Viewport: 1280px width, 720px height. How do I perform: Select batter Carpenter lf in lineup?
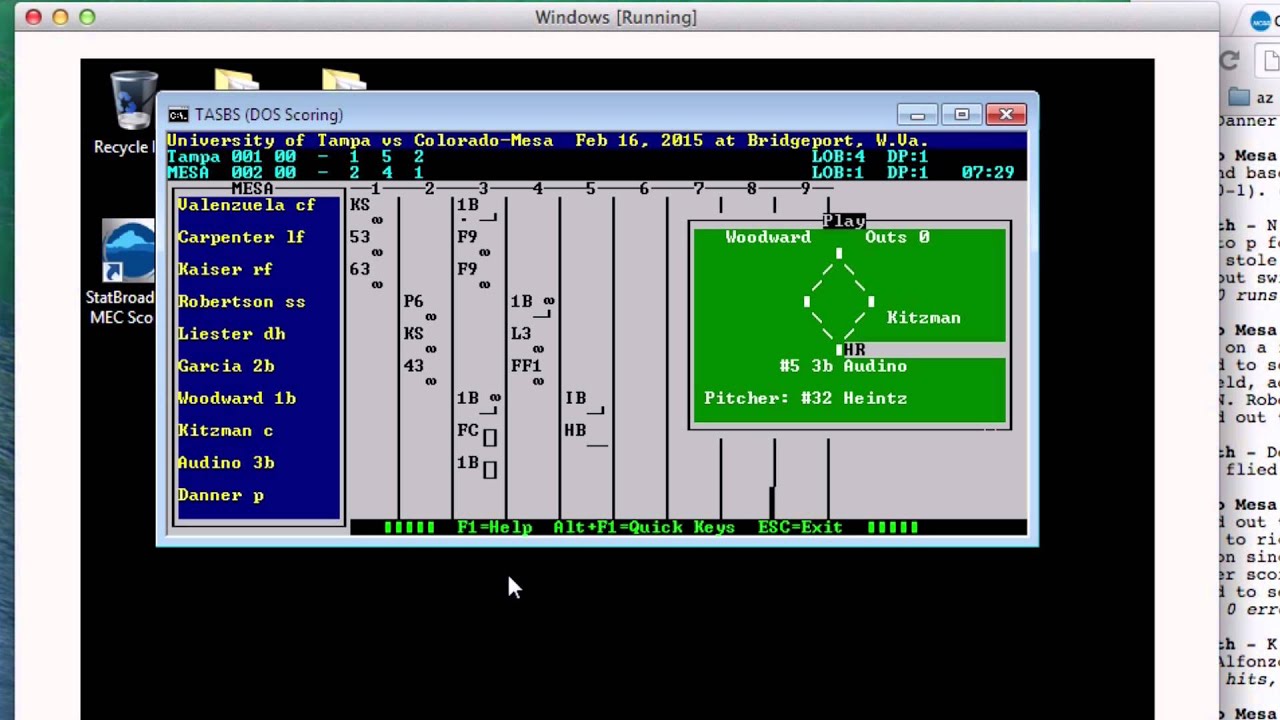pos(241,237)
